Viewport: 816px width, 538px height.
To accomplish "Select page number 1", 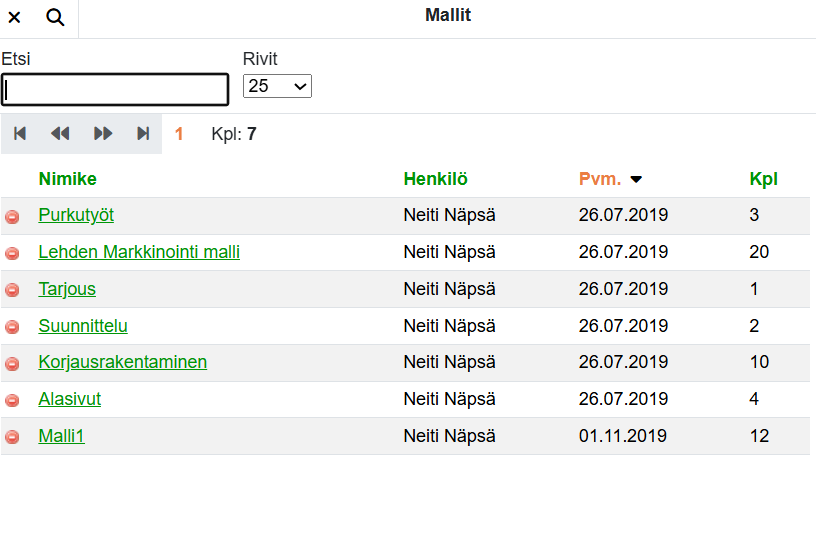I will click(179, 134).
